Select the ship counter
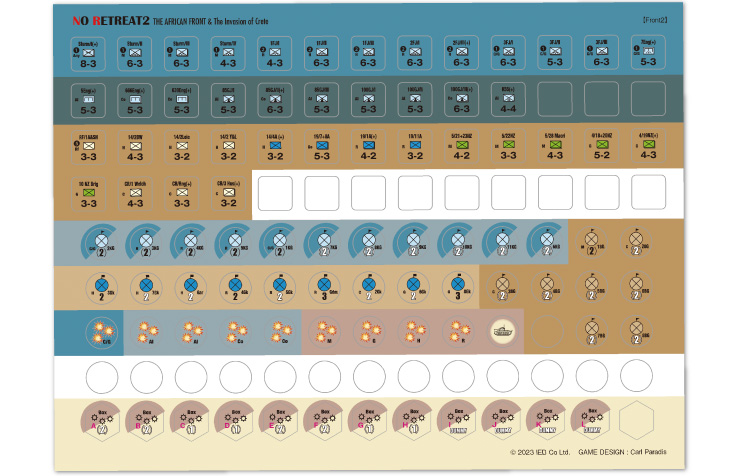Image resolution: width=733 pixels, height=476 pixels. 503,332
